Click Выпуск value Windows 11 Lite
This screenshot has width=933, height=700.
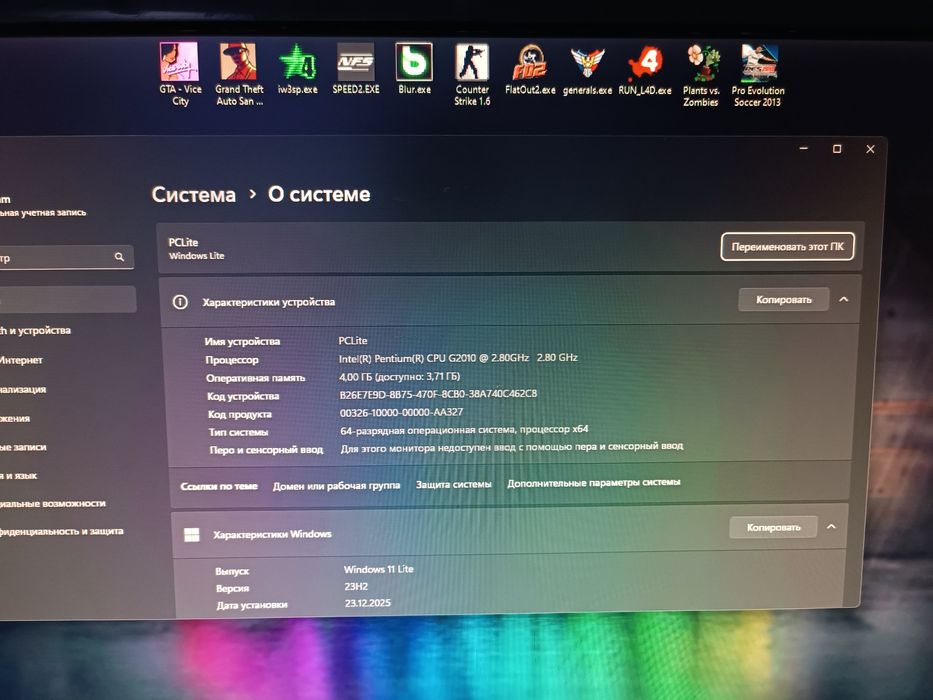[378, 569]
